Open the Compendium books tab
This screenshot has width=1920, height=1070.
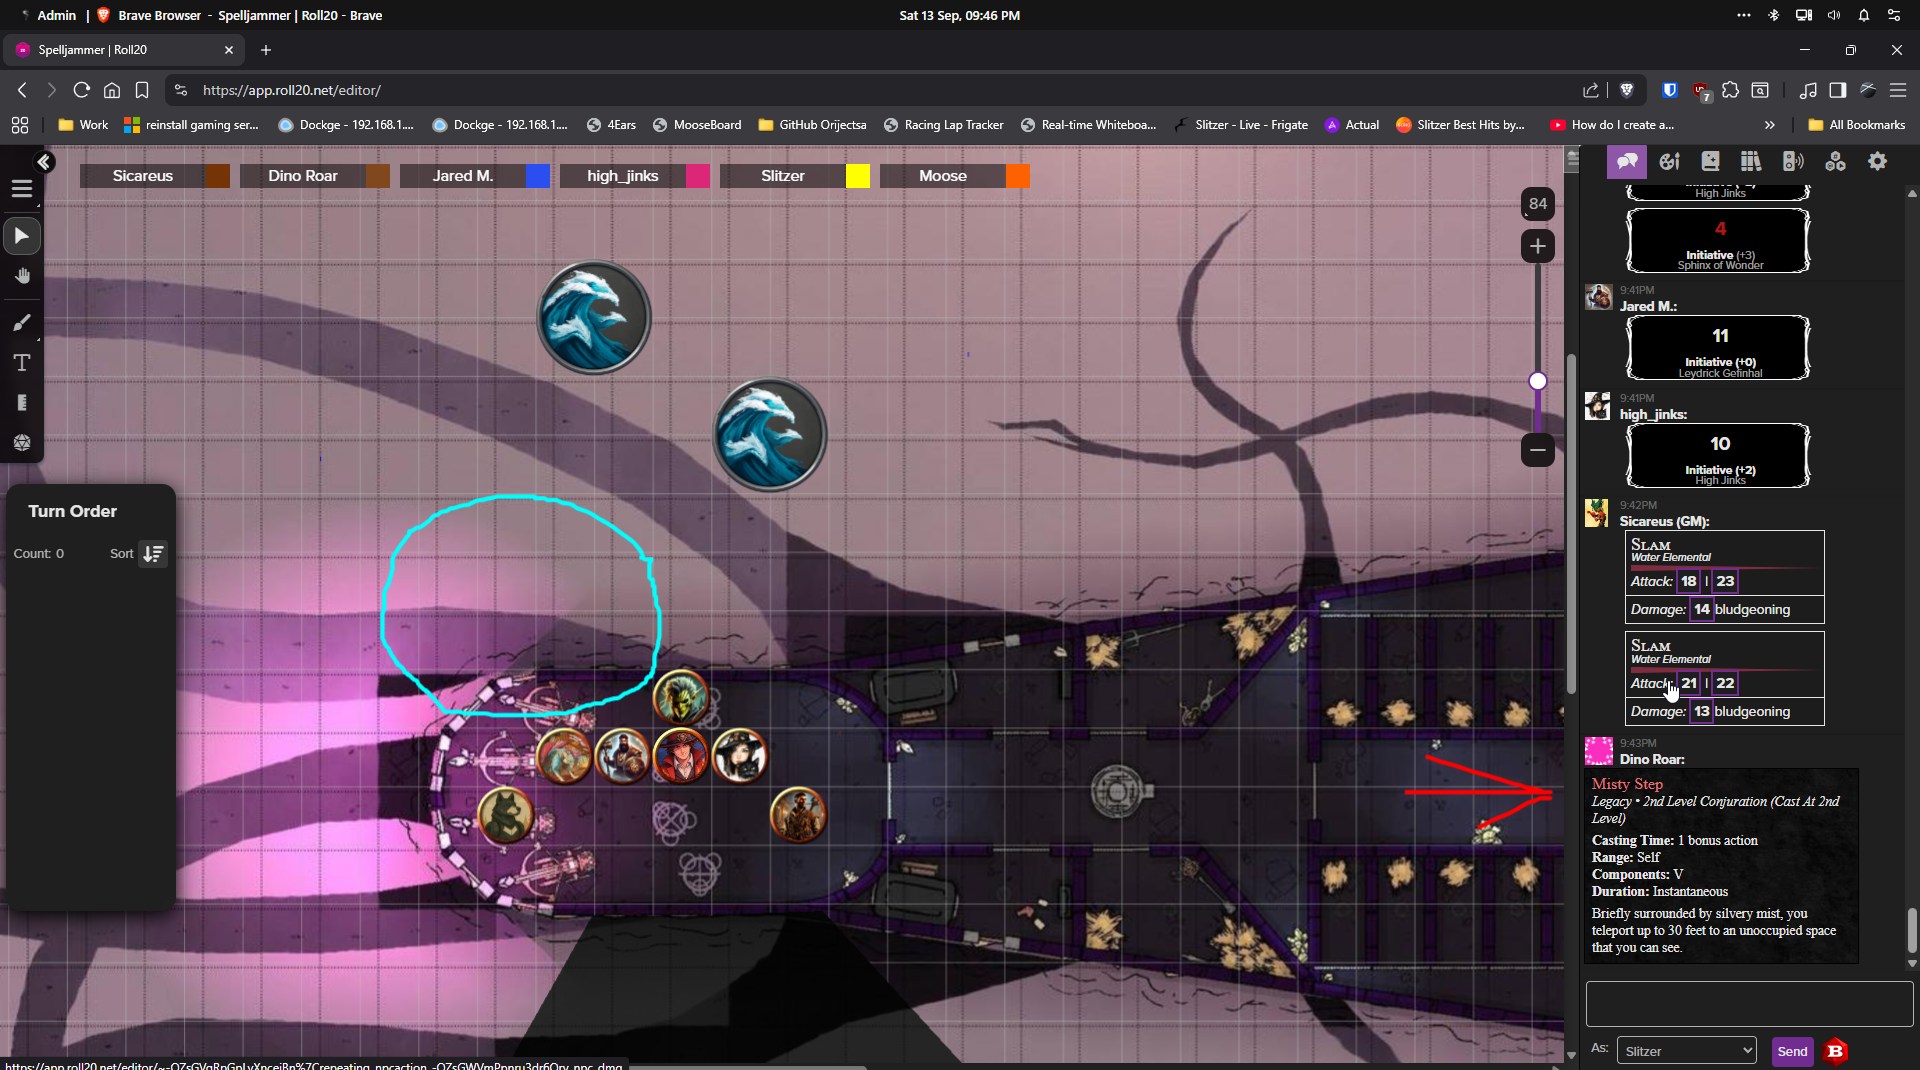pyautogui.click(x=1750, y=161)
